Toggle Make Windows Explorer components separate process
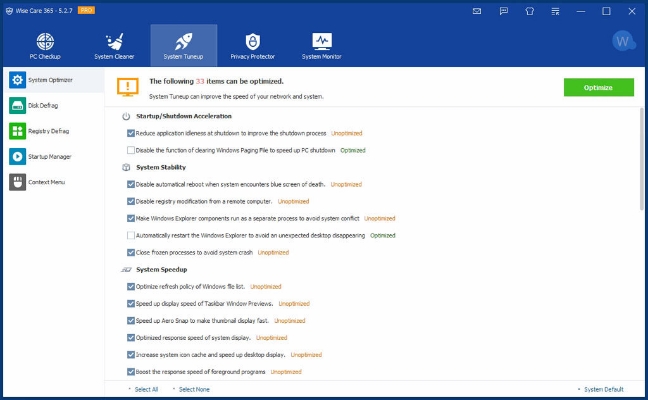648x400 pixels. (131, 218)
